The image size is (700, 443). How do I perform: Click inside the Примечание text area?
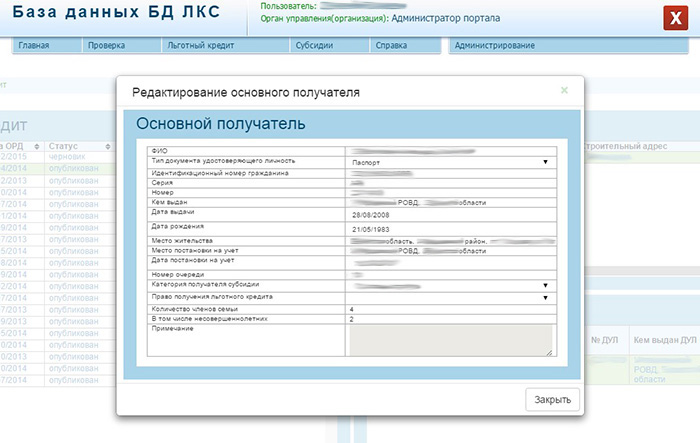click(449, 340)
